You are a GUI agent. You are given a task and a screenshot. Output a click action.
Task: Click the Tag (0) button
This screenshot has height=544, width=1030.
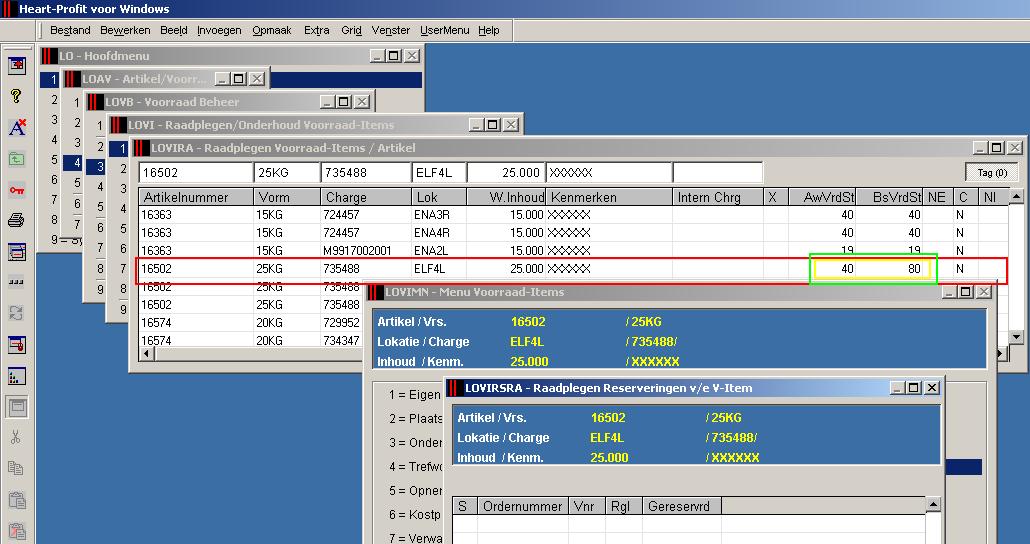(992, 173)
